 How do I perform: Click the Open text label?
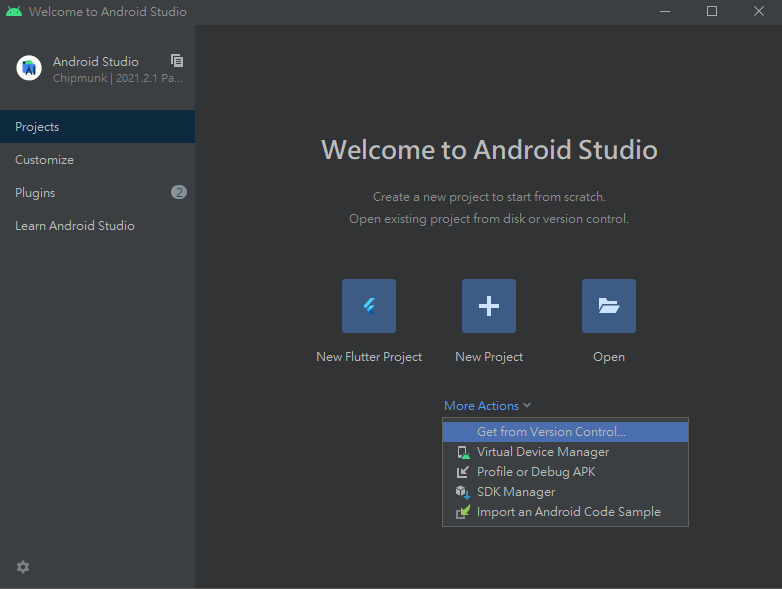point(608,357)
